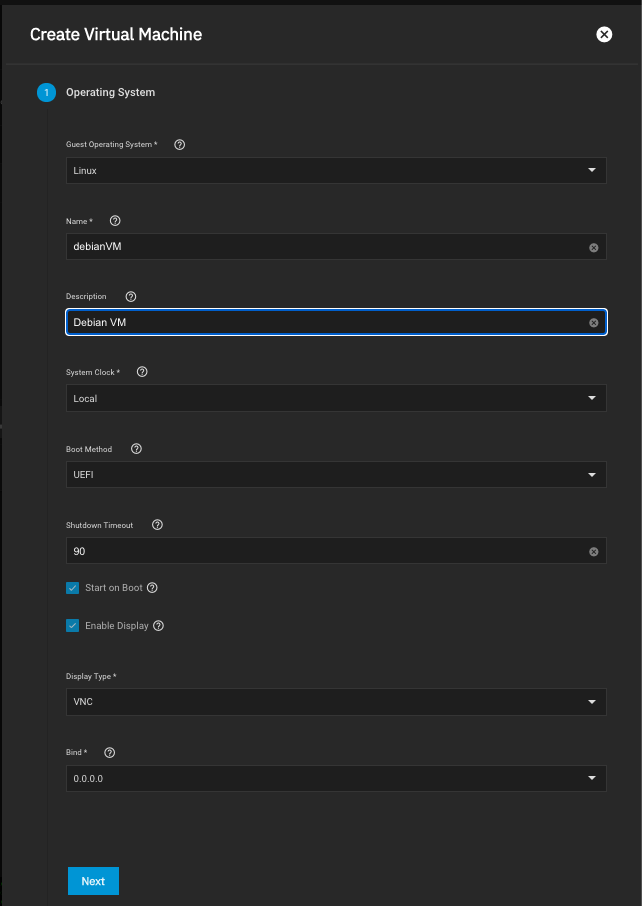Clear the Shutdown Timeout value
This screenshot has height=906, width=642.
pyautogui.click(x=593, y=551)
